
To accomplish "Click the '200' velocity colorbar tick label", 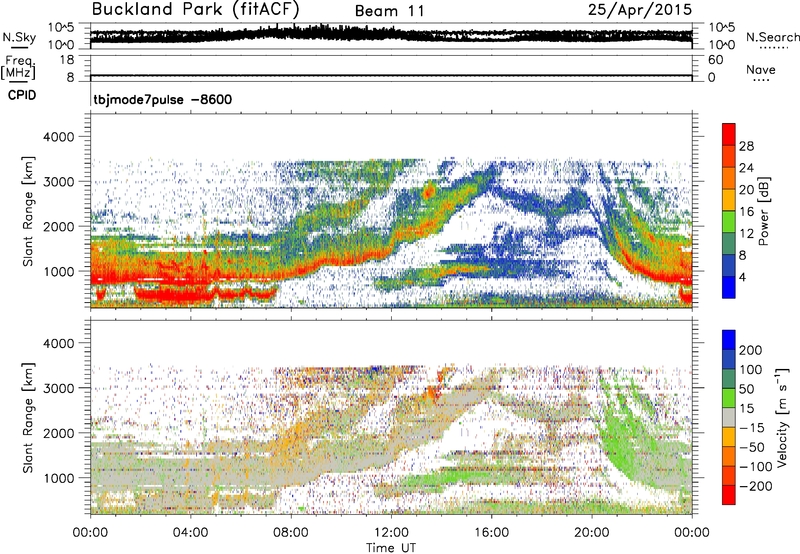I will (751, 350).
